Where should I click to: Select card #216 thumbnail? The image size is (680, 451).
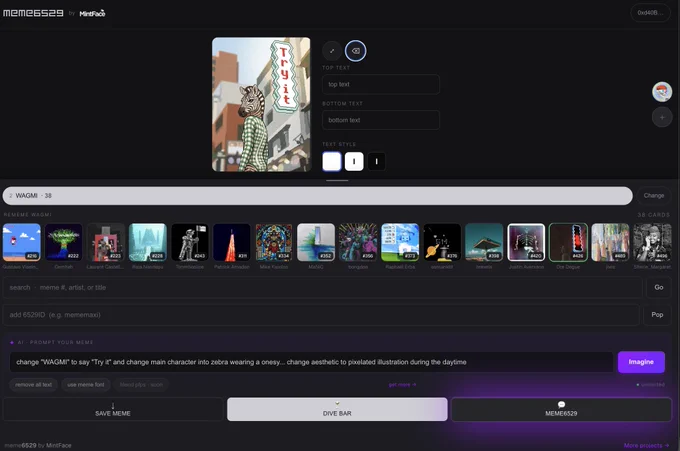22,242
